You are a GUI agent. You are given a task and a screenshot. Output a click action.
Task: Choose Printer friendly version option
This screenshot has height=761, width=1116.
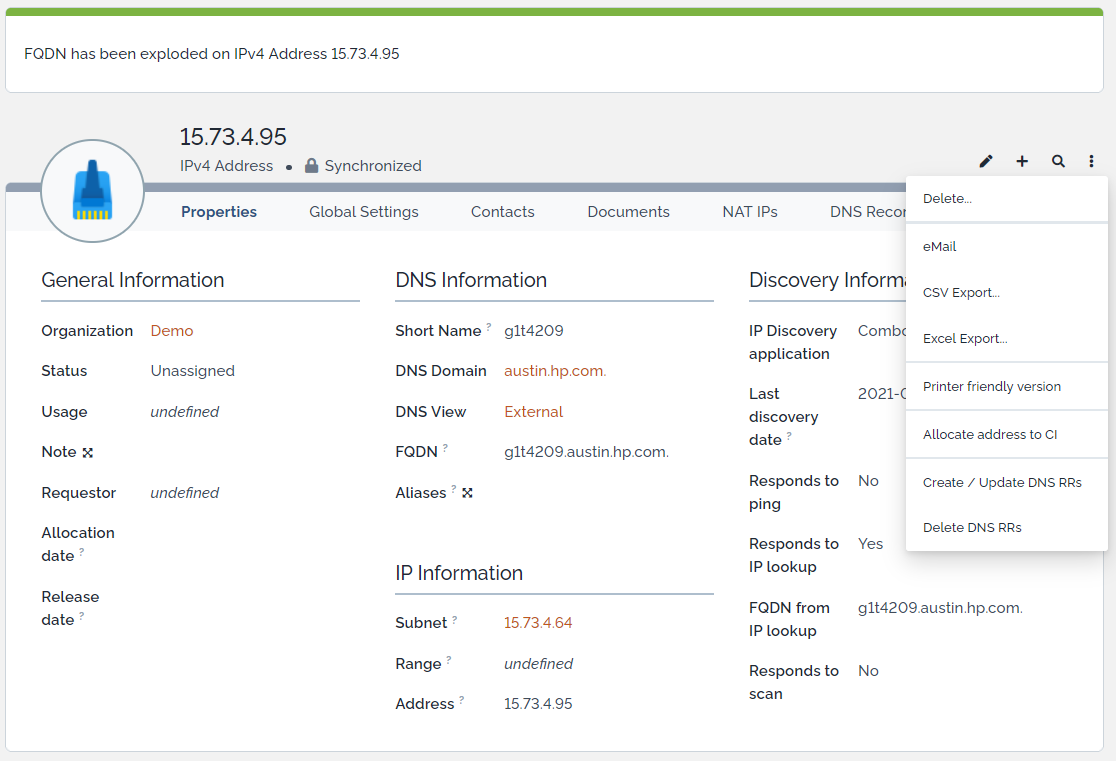click(992, 387)
